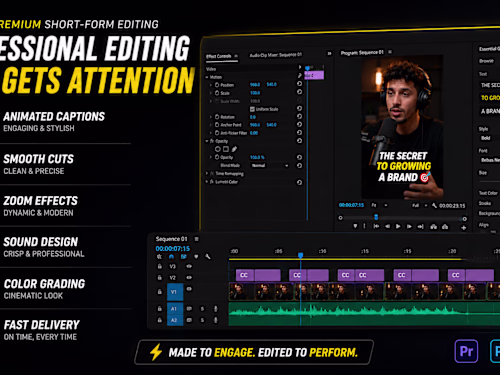Create rectangle mask under Opacity
Screen dimensions: 500x375
tap(226, 149)
